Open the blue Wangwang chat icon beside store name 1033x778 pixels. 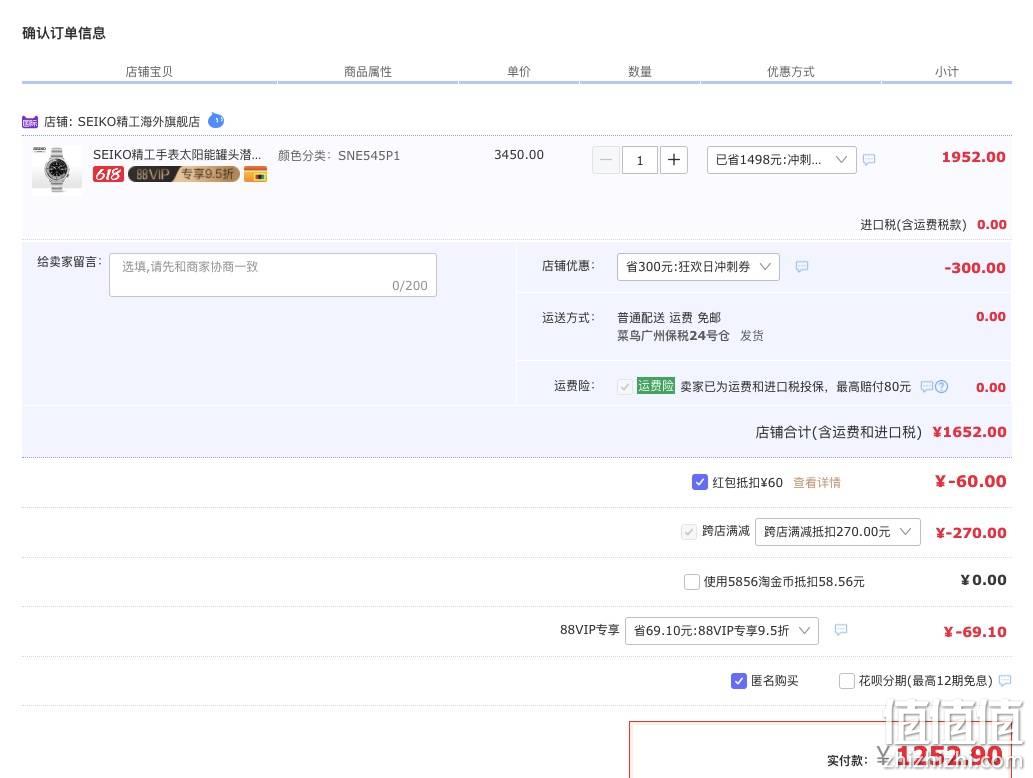(x=216, y=121)
